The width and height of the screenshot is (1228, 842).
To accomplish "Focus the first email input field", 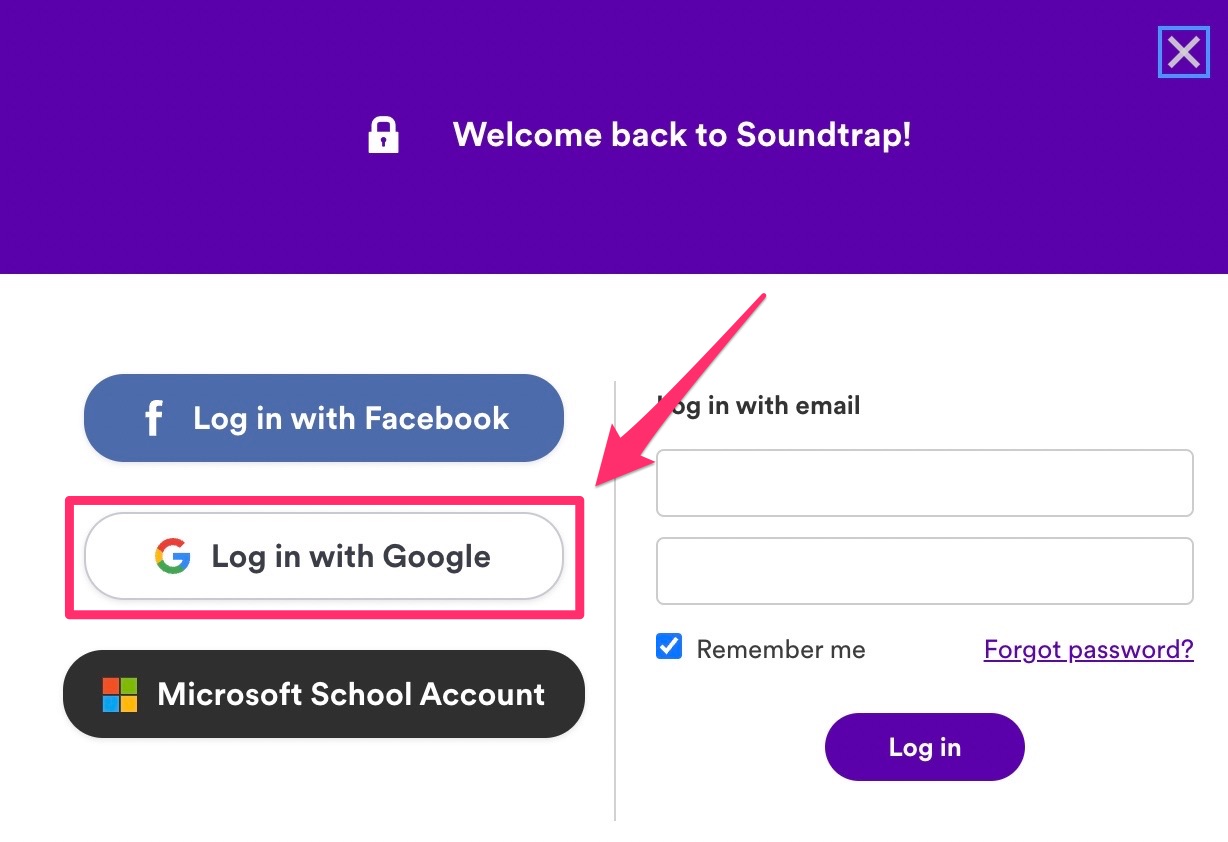I will coord(925,483).
